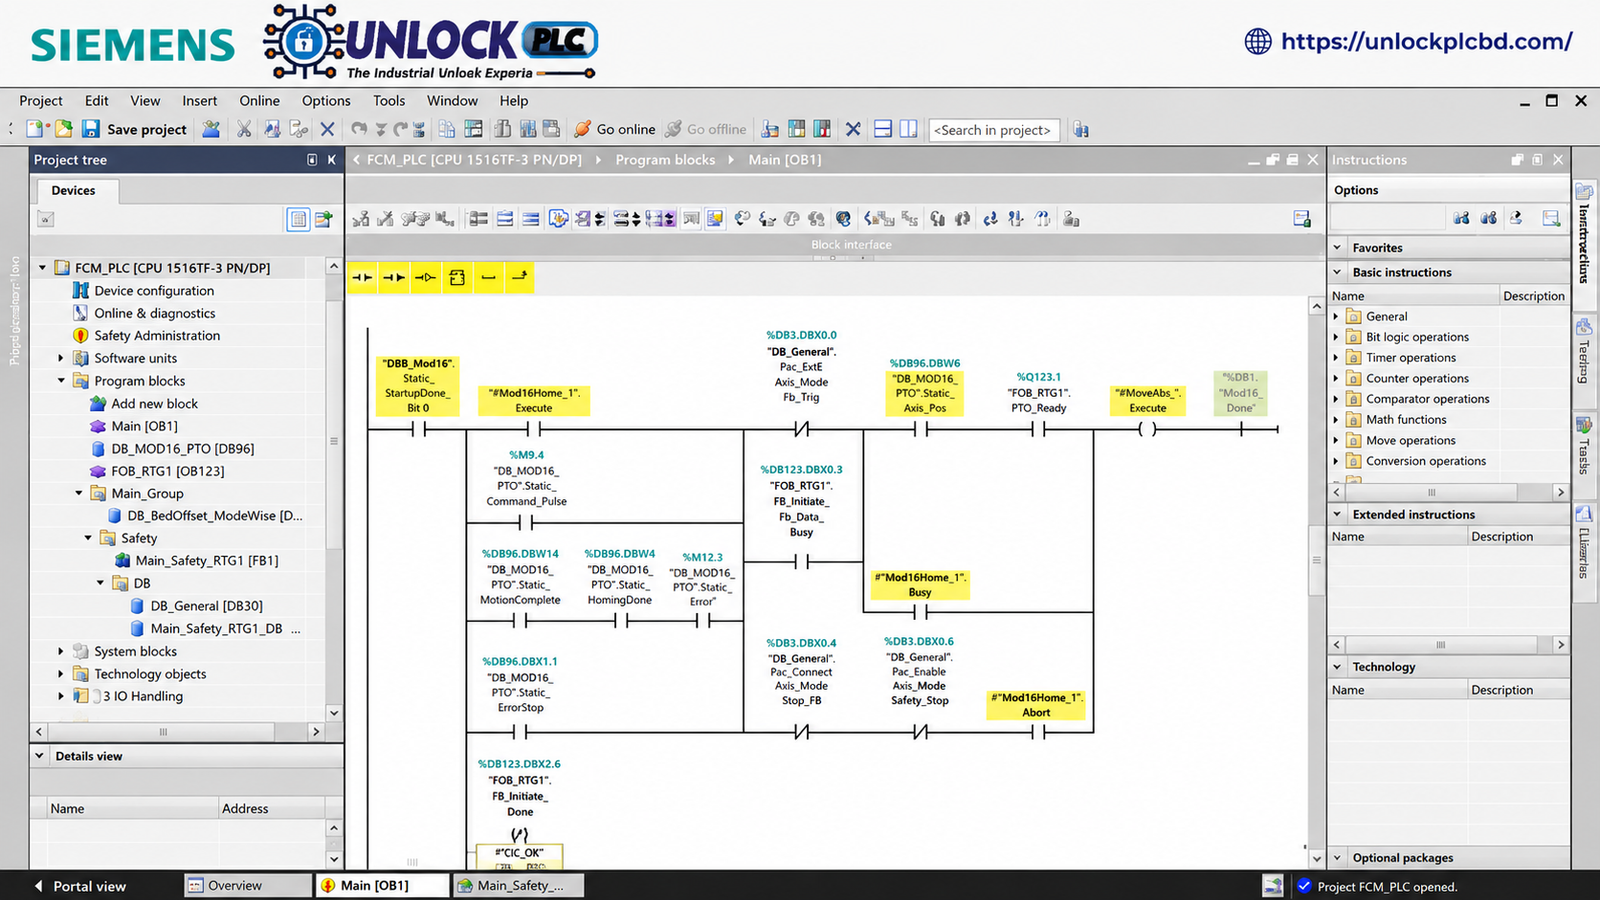Expand the Software units node
The height and width of the screenshot is (900, 1600).
pyautogui.click(x=60, y=358)
